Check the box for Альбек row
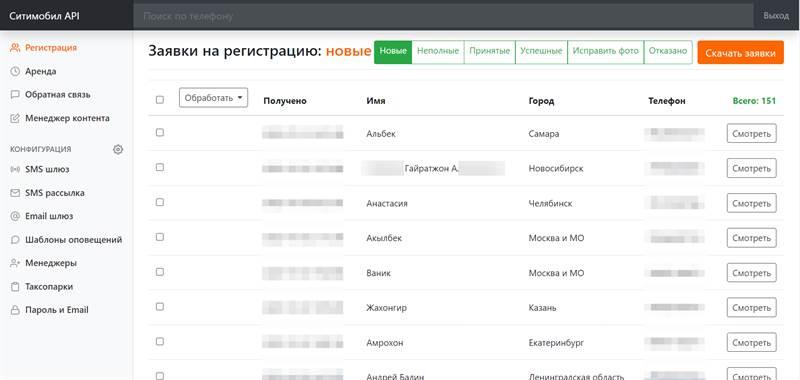Viewport: 800px width, 380px height. [x=160, y=132]
